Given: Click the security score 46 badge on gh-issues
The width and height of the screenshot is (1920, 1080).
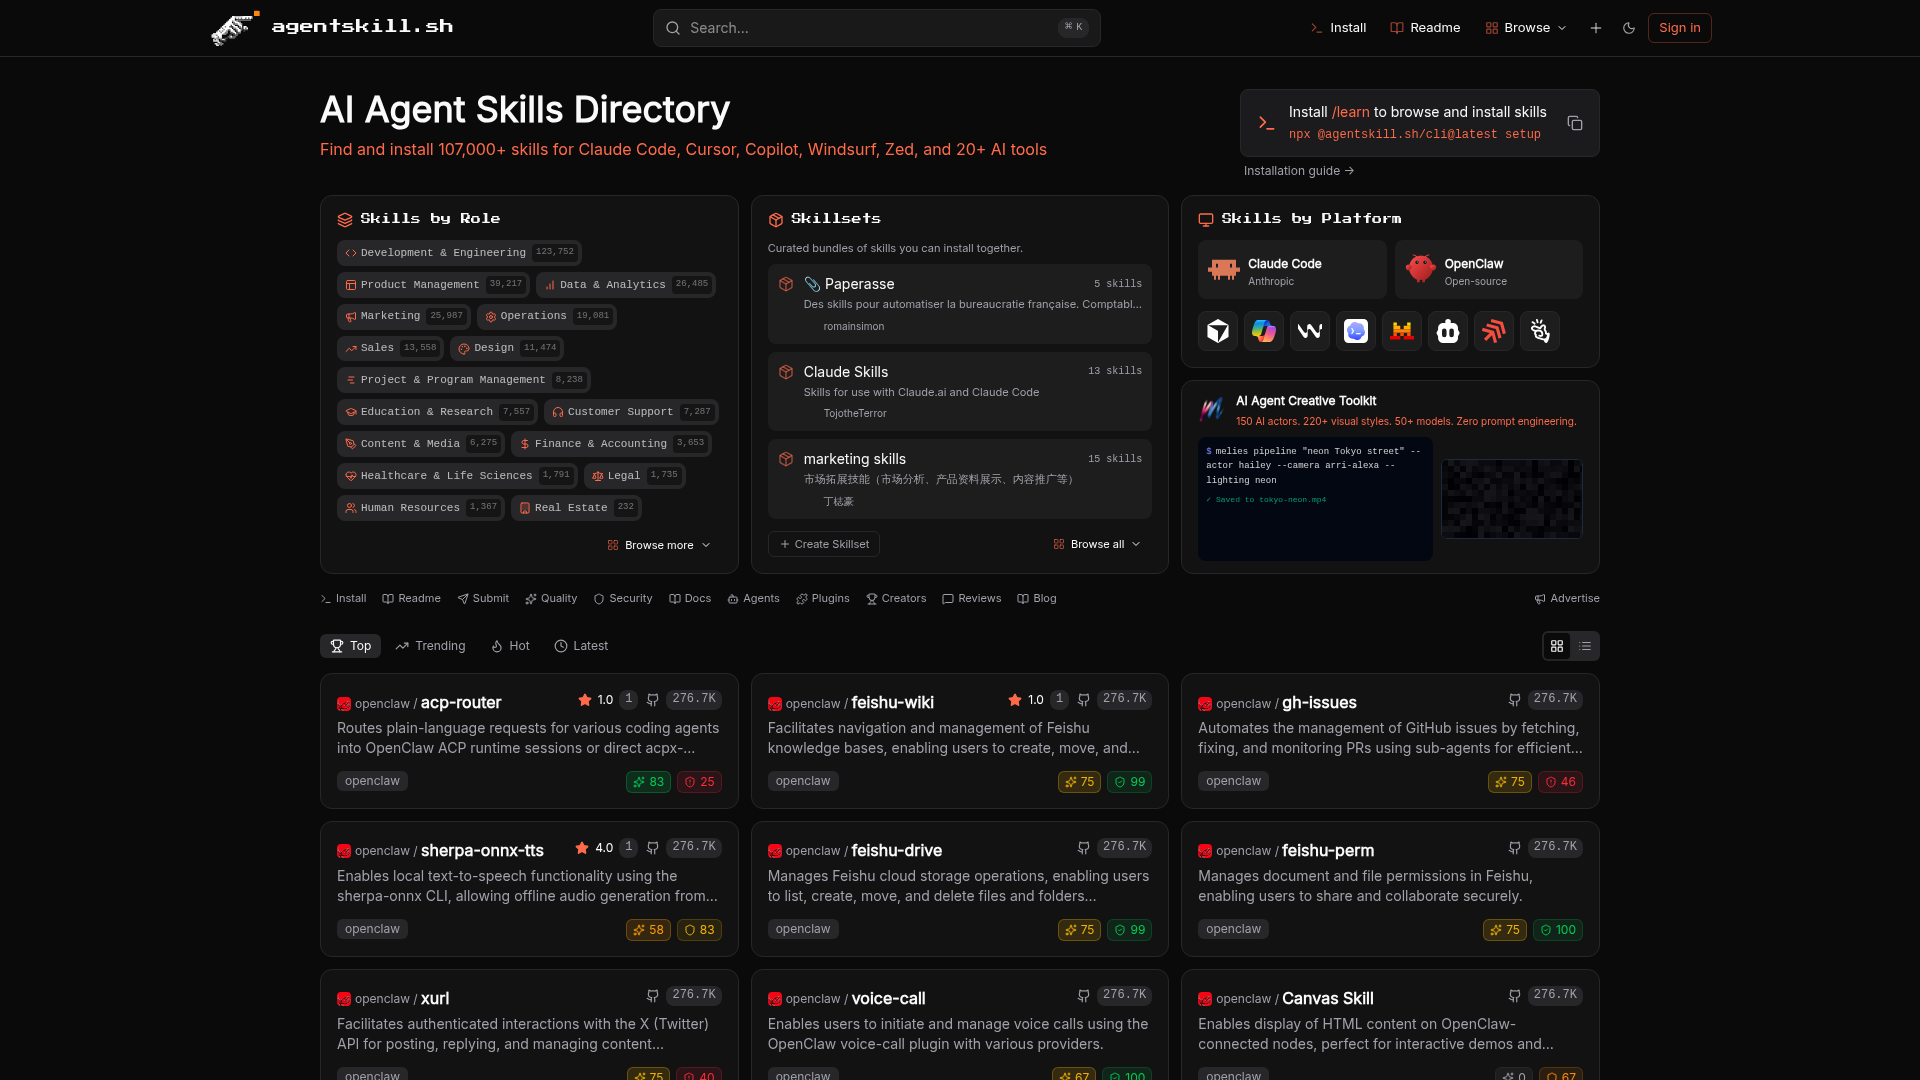Looking at the screenshot, I should click(1560, 782).
